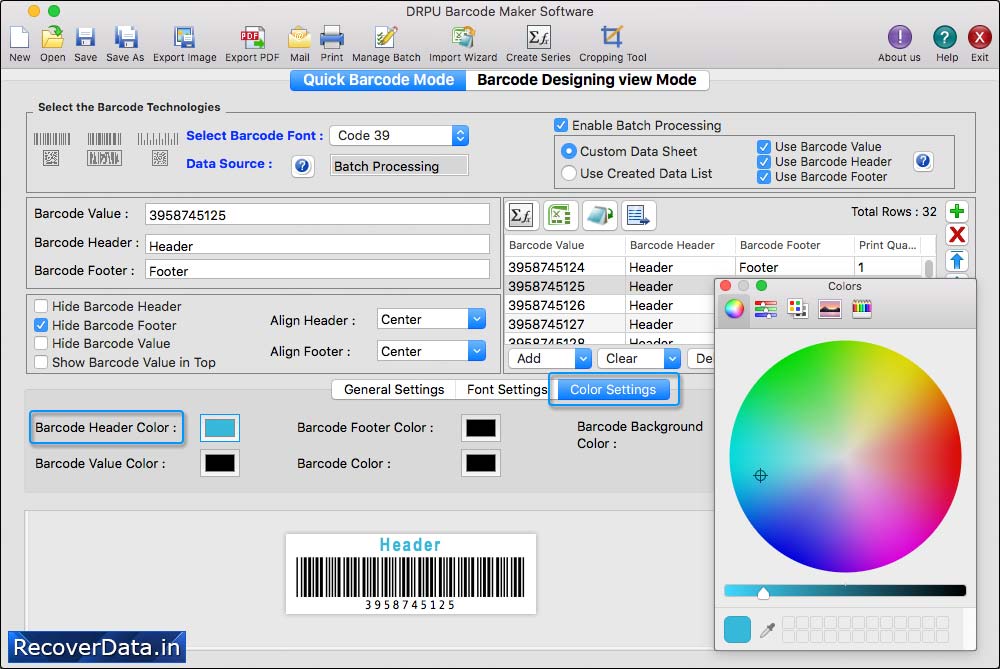Click inside the Barcode Value input field
The height and width of the screenshot is (669, 1000).
(317, 215)
